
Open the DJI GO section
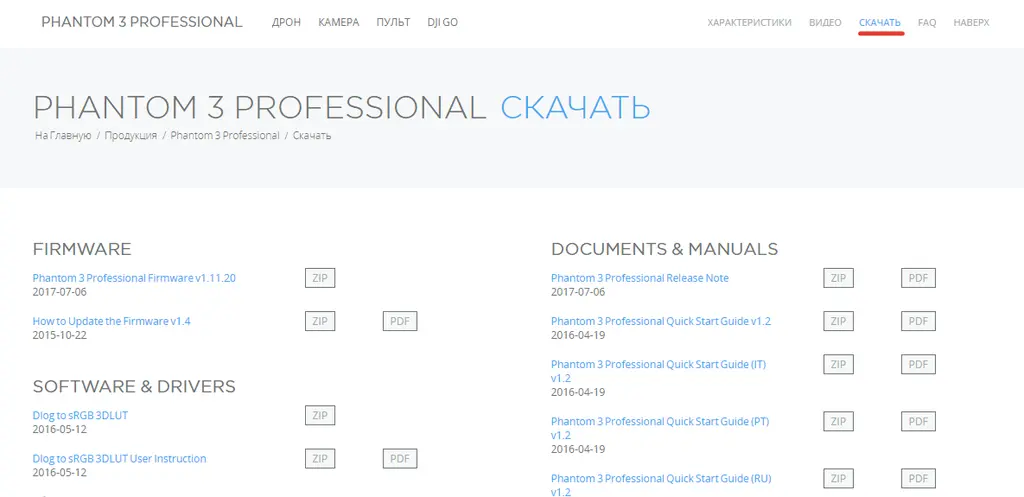pyautogui.click(x=442, y=22)
